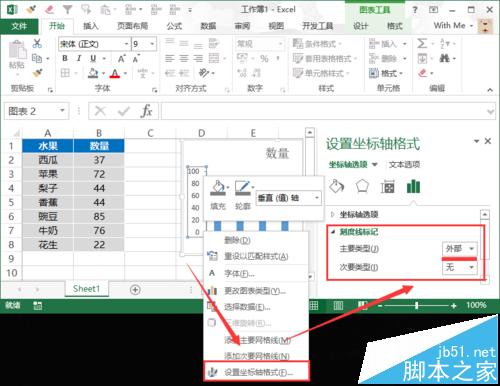Click the text orientation icon
The width and height of the screenshot is (500, 386).
pyautogui.click(x=204, y=73)
